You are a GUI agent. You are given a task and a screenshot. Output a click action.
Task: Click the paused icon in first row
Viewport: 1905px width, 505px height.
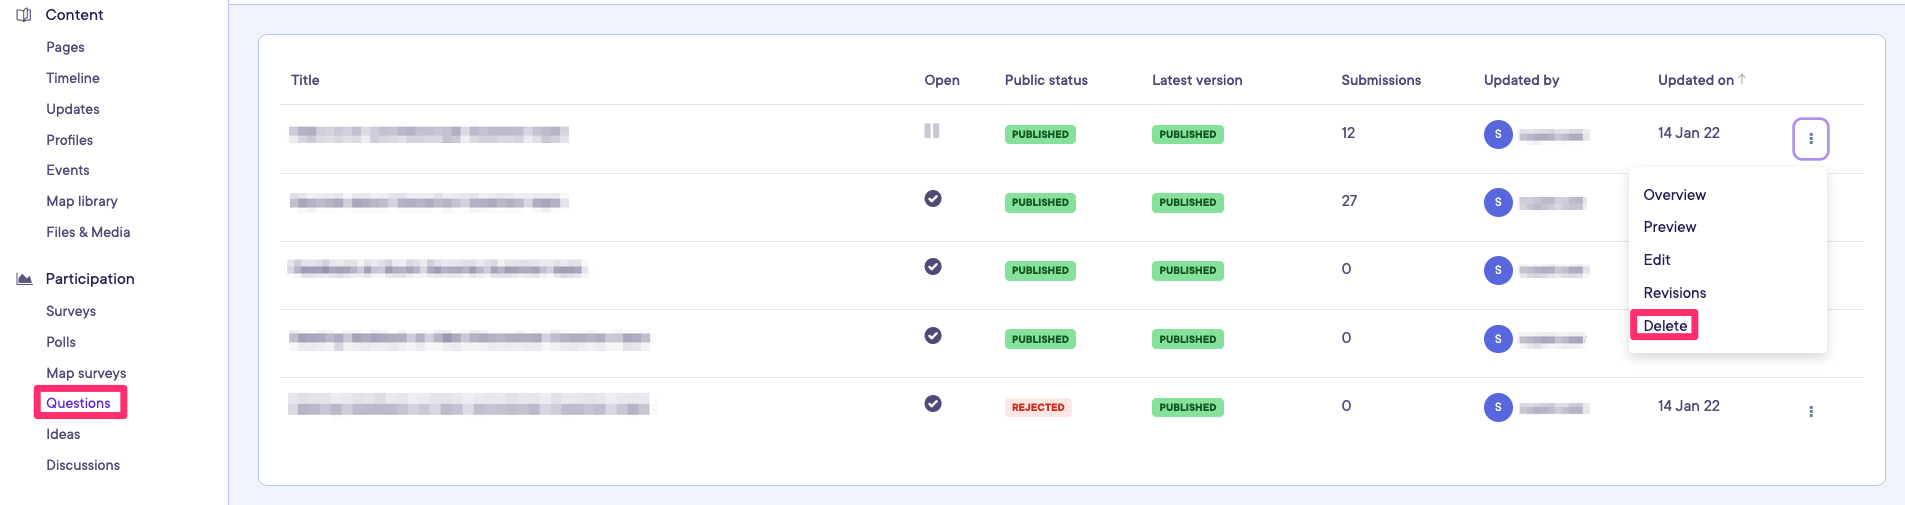point(931,131)
